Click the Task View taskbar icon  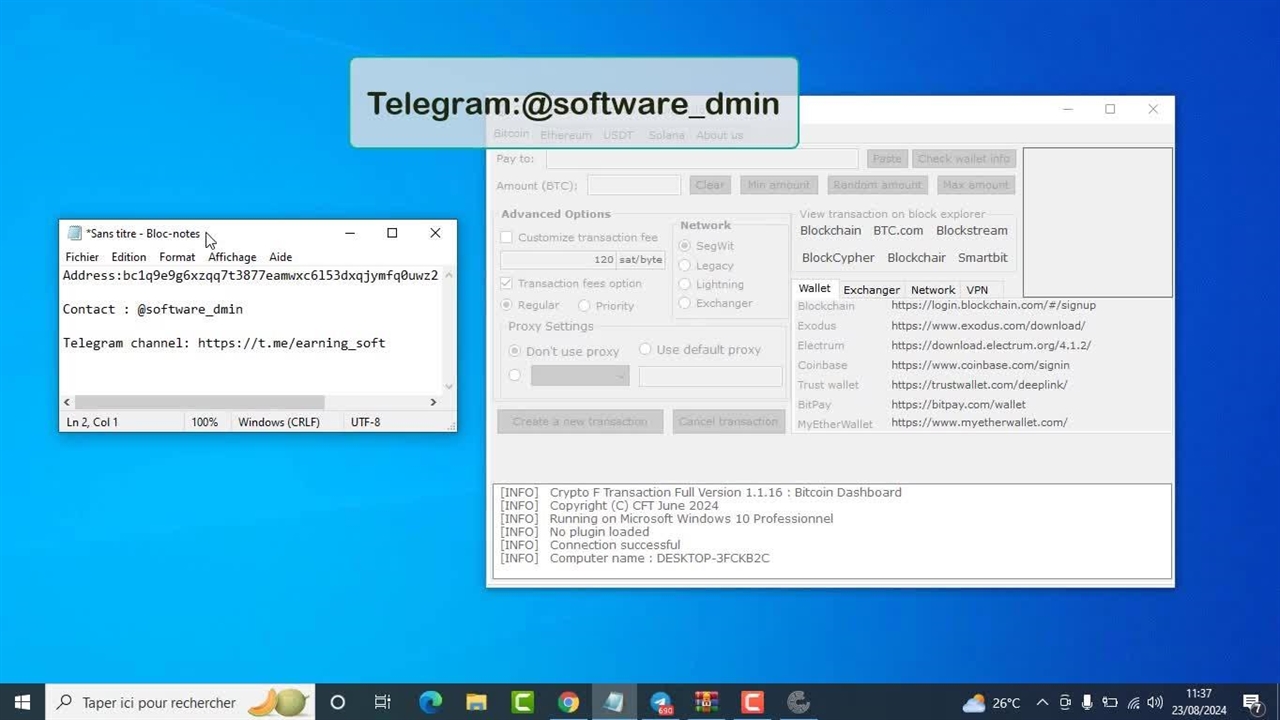pyautogui.click(x=382, y=703)
